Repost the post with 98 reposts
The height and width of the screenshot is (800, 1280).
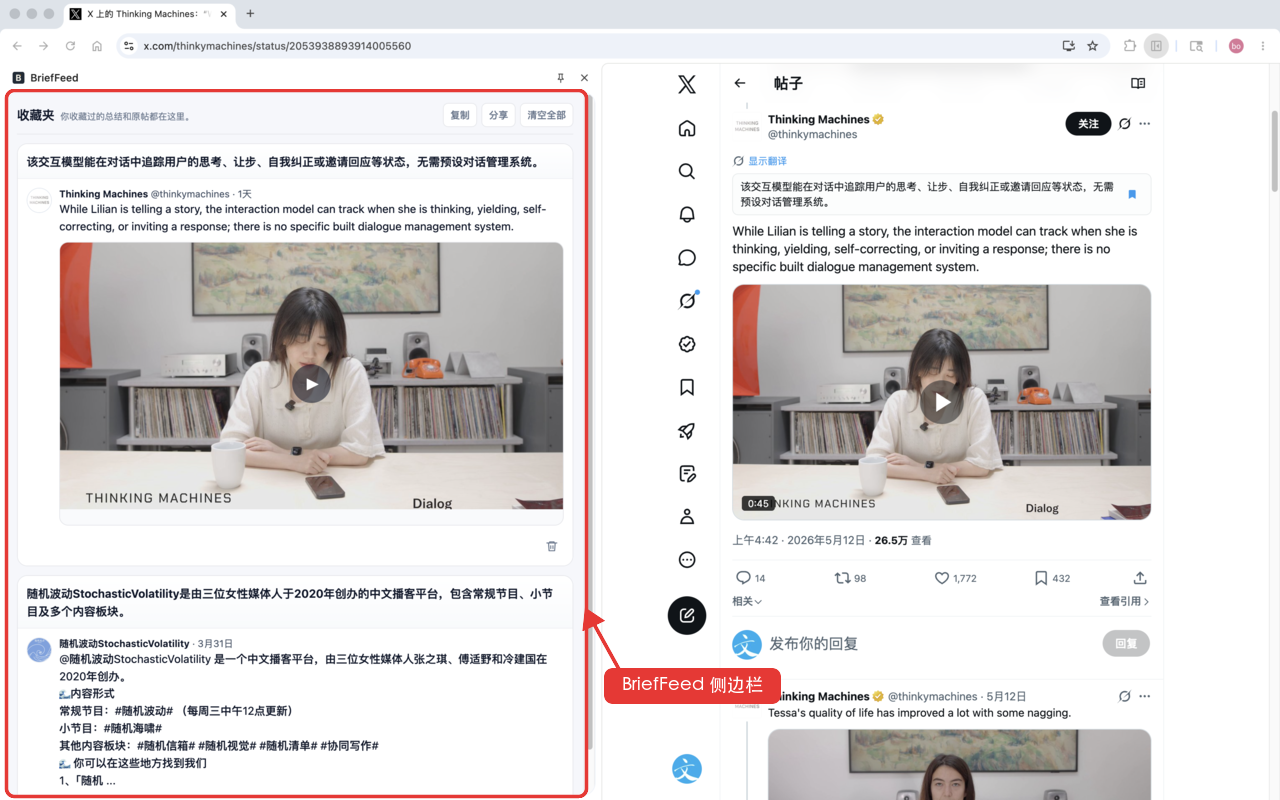click(x=850, y=578)
